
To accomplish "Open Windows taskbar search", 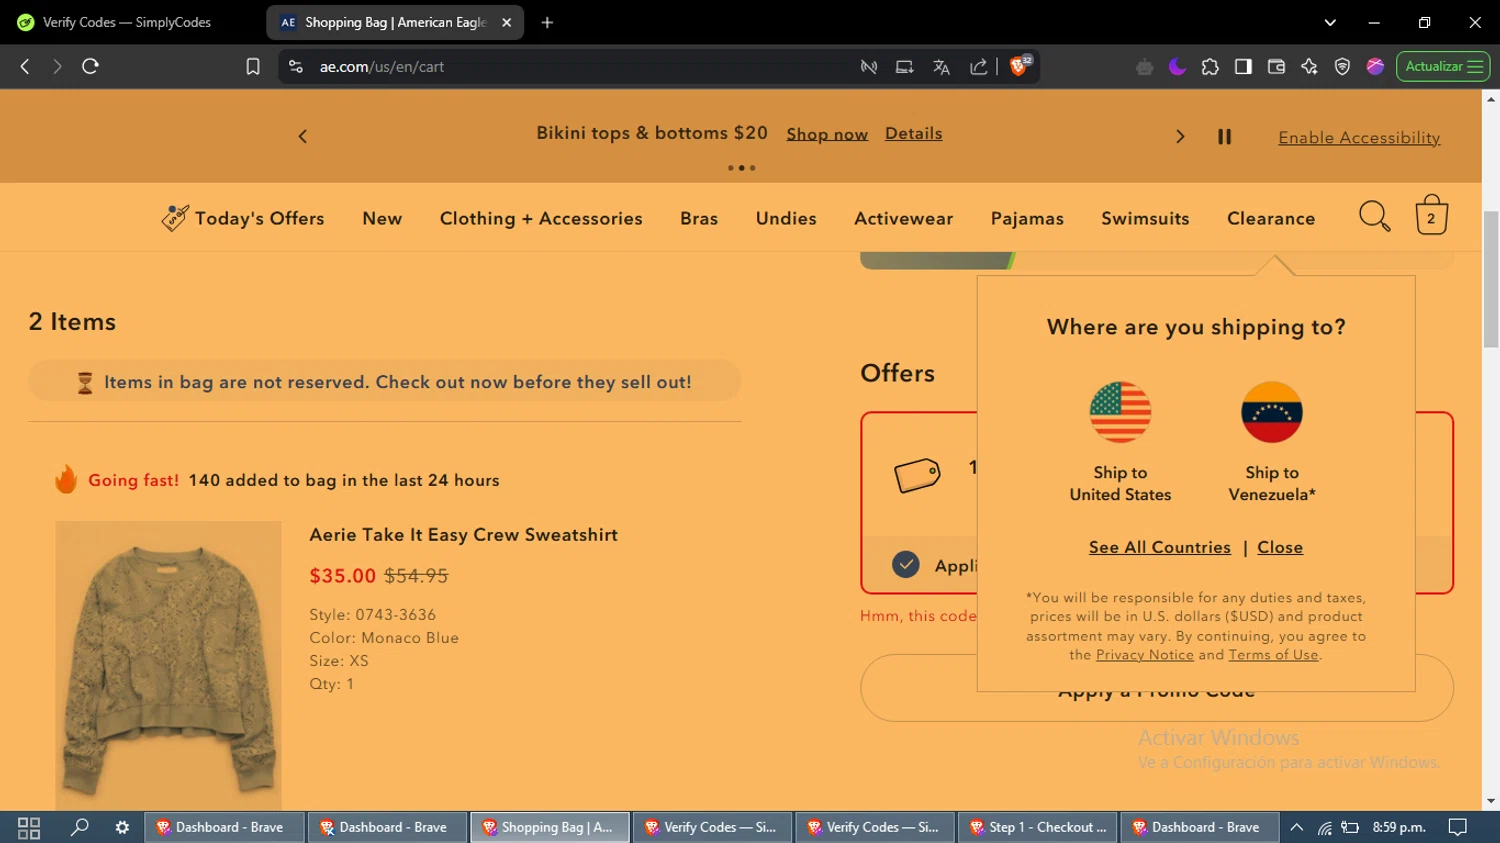I will pos(79,827).
